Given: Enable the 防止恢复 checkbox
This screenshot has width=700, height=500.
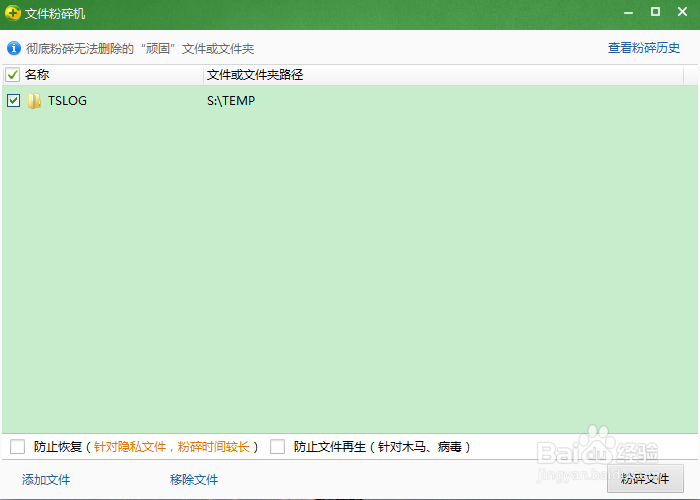Looking at the screenshot, I should pyautogui.click(x=17, y=446).
